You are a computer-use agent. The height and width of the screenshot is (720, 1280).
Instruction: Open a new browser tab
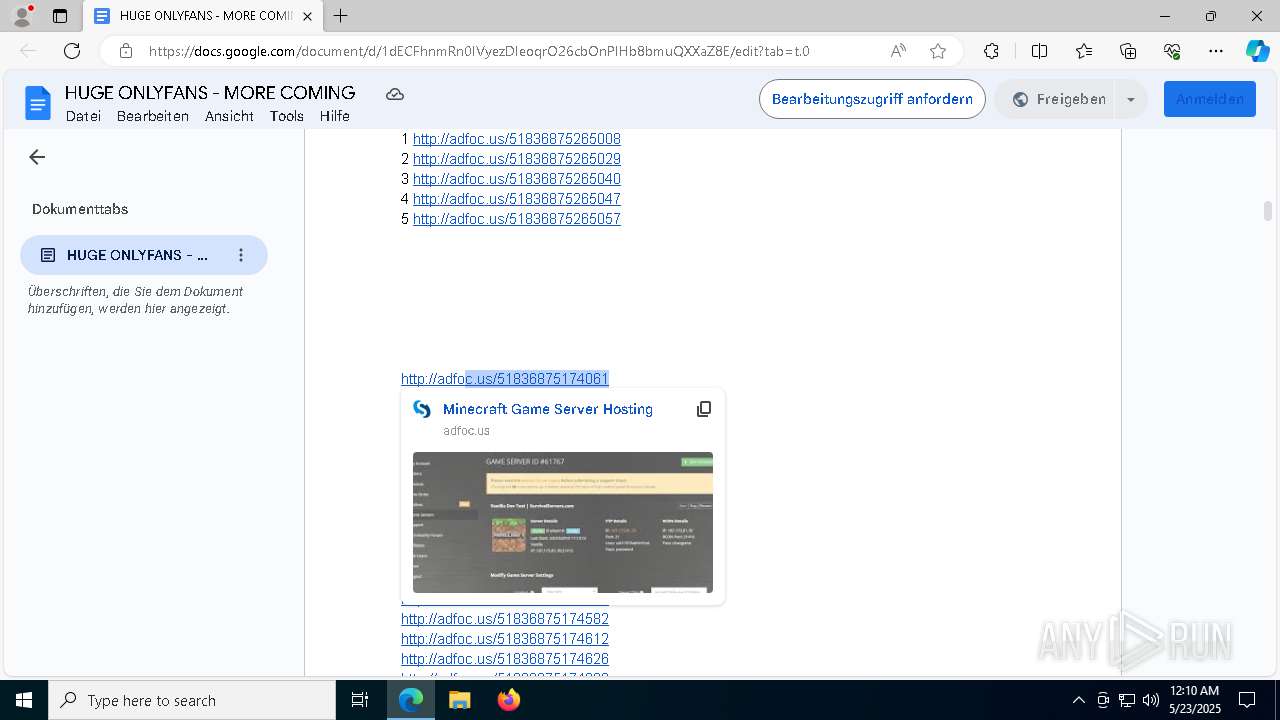coord(341,16)
